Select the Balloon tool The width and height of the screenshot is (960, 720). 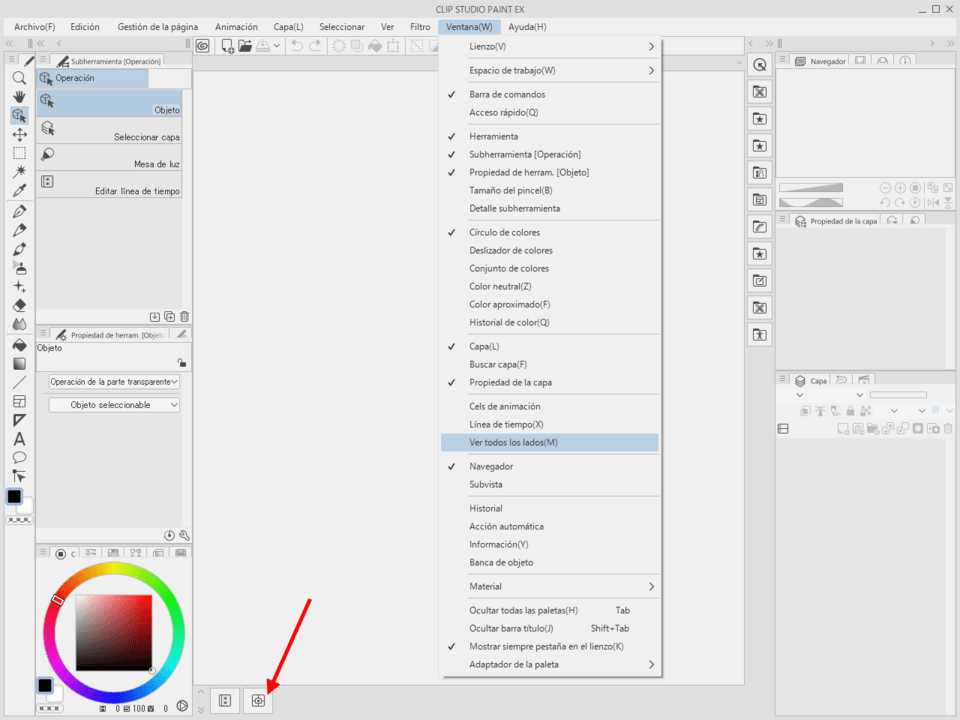[x=19, y=457]
